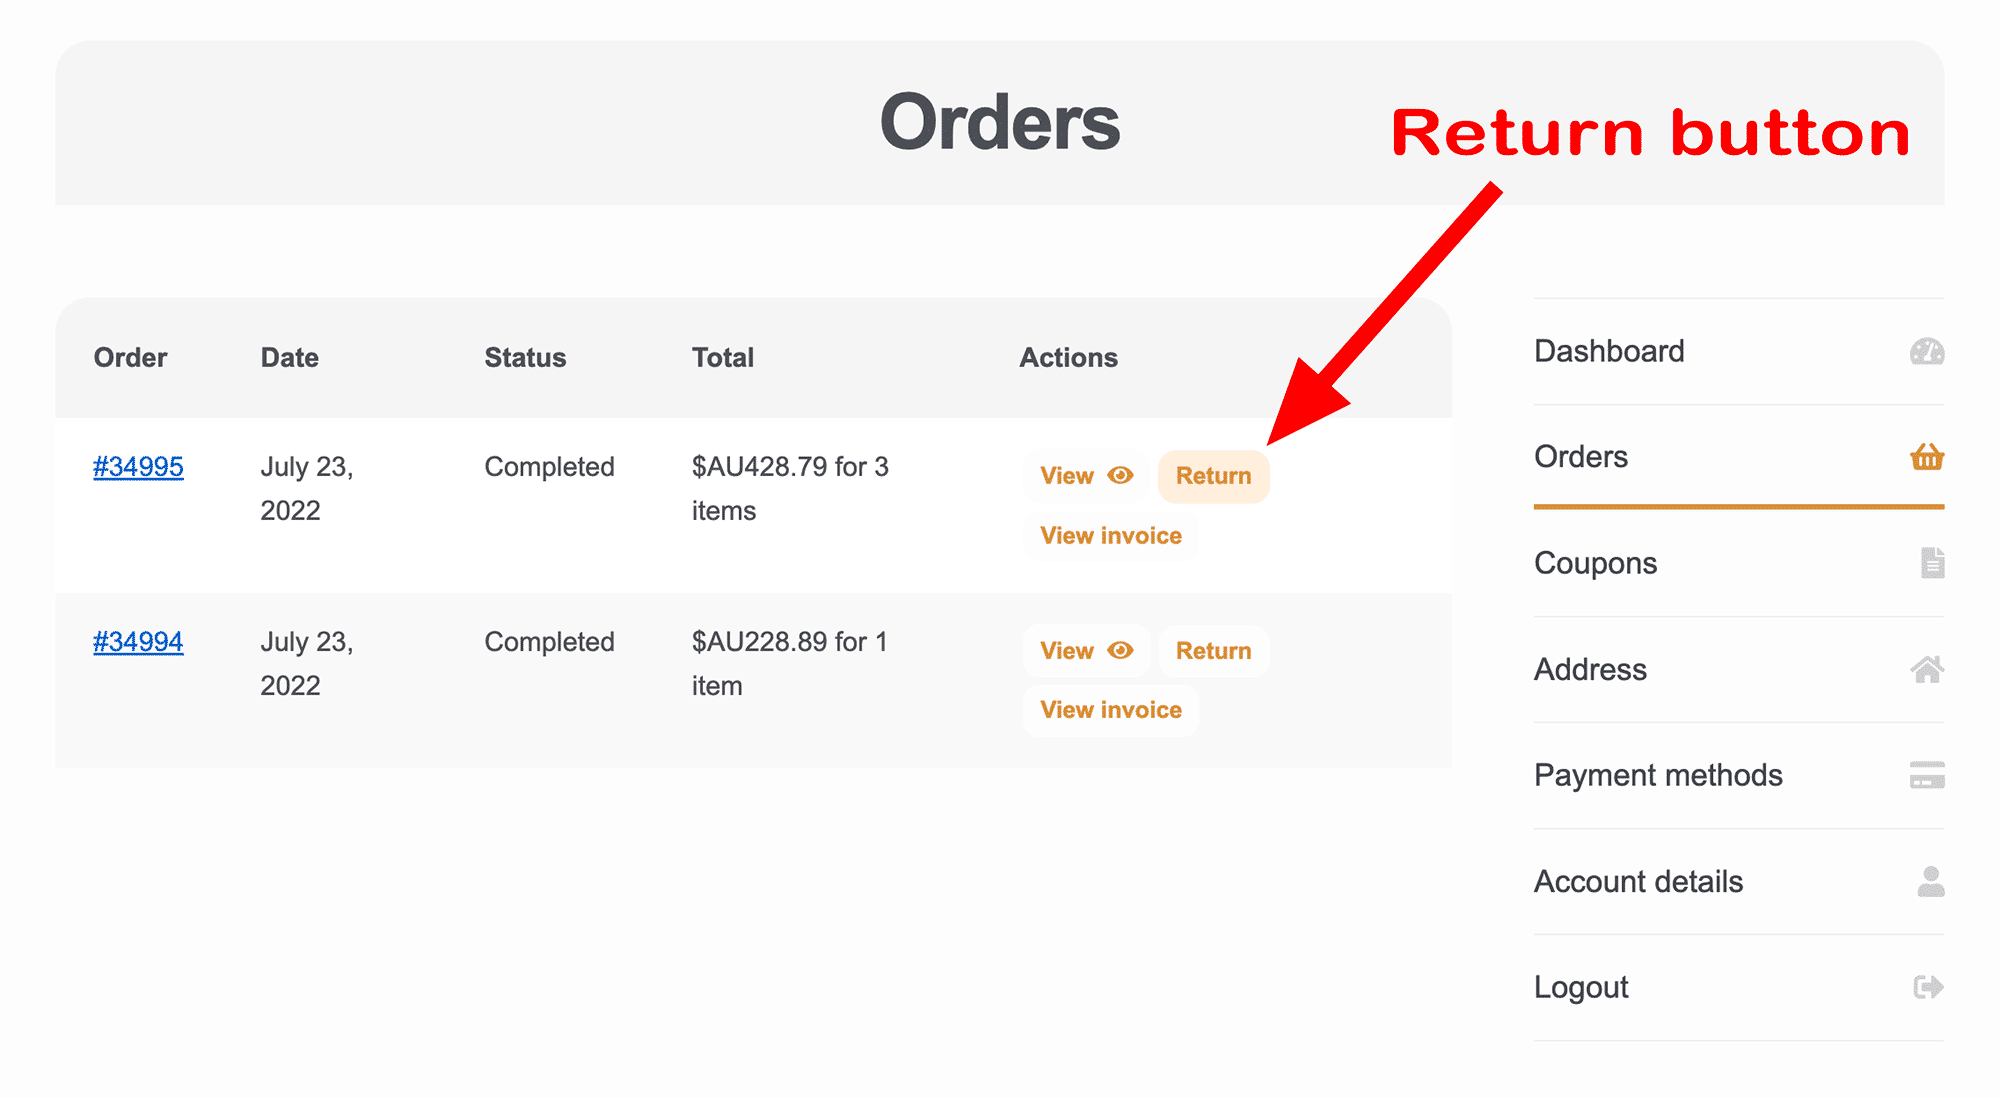Open Address in account menu
The image size is (2000, 1098).
pyautogui.click(x=1590, y=669)
